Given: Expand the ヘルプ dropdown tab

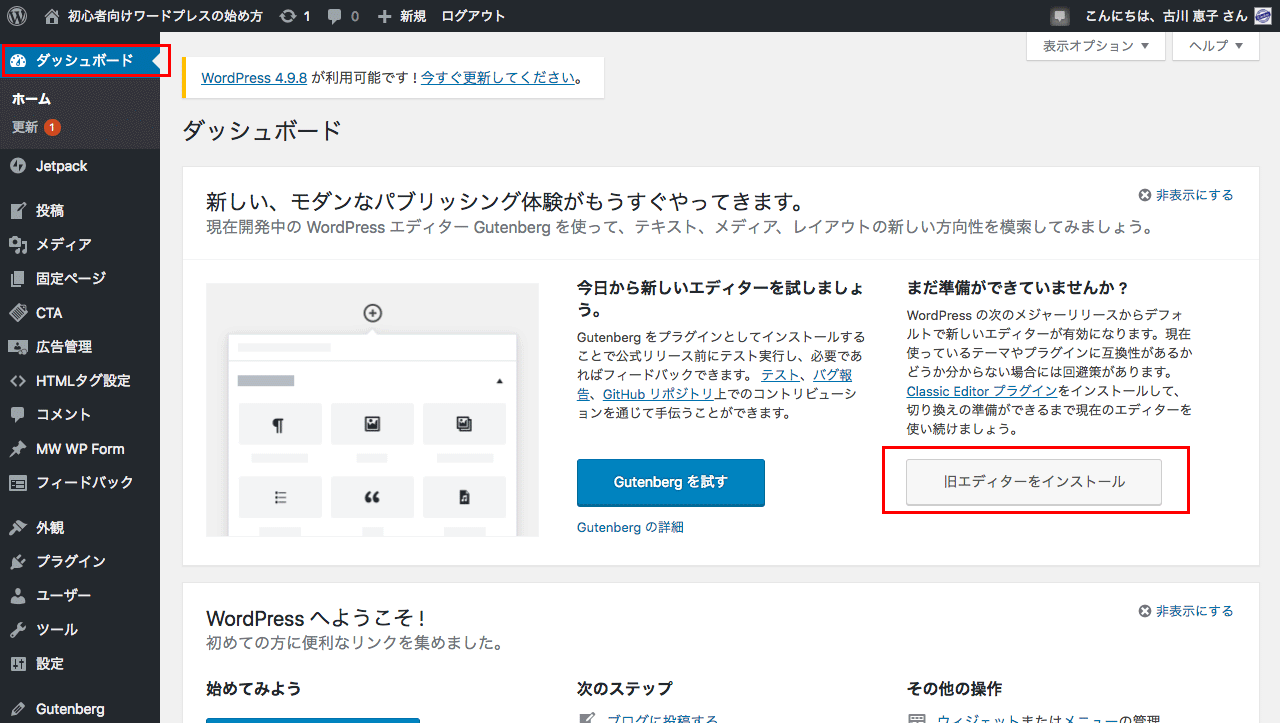Looking at the screenshot, I should pyautogui.click(x=1216, y=46).
